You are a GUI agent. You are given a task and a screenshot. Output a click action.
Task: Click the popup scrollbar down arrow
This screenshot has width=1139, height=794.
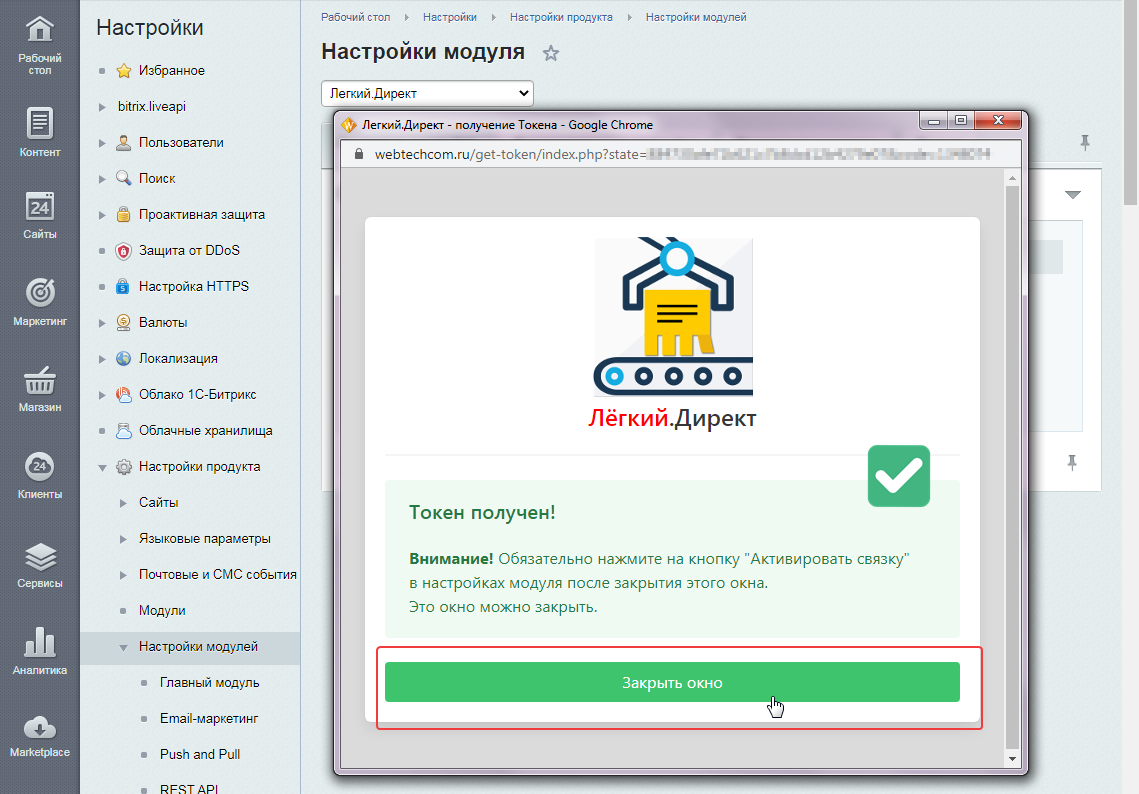click(1012, 759)
